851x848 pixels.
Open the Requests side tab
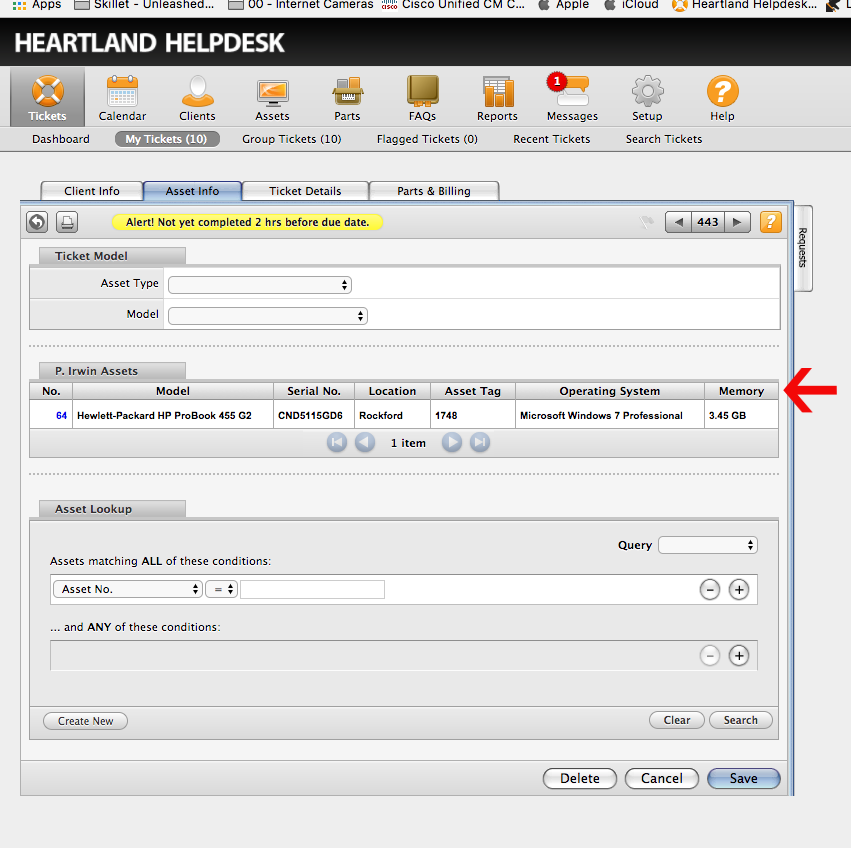point(803,248)
